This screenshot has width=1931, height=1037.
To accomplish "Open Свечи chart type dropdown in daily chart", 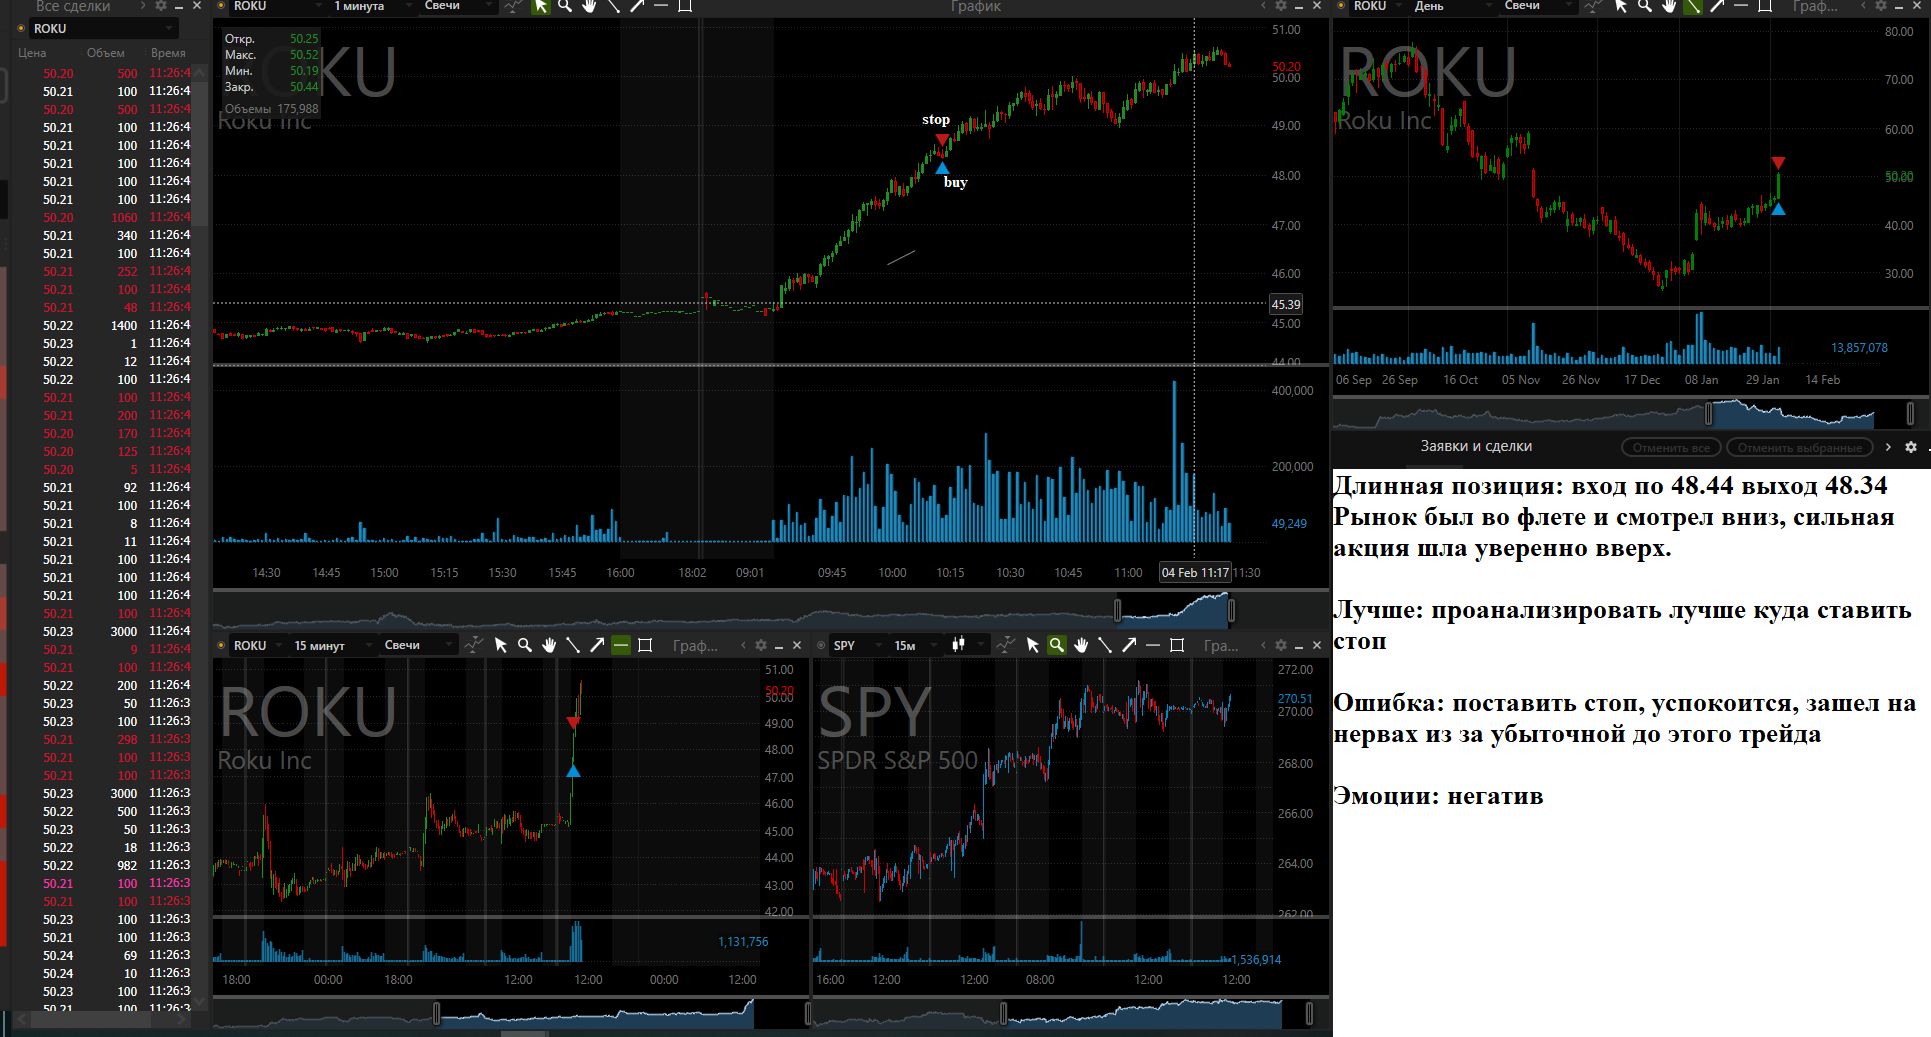I will pos(1538,6).
